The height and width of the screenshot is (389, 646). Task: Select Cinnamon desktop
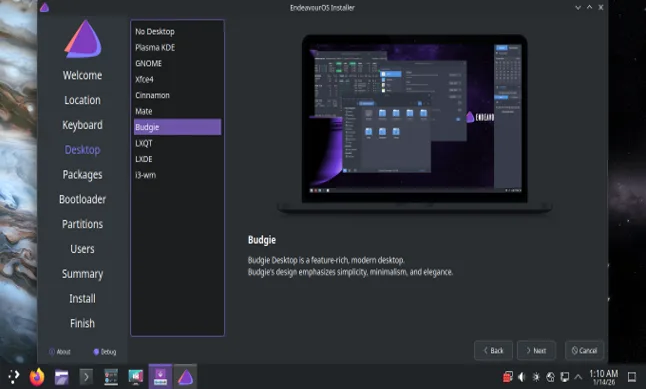coord(178,95)
